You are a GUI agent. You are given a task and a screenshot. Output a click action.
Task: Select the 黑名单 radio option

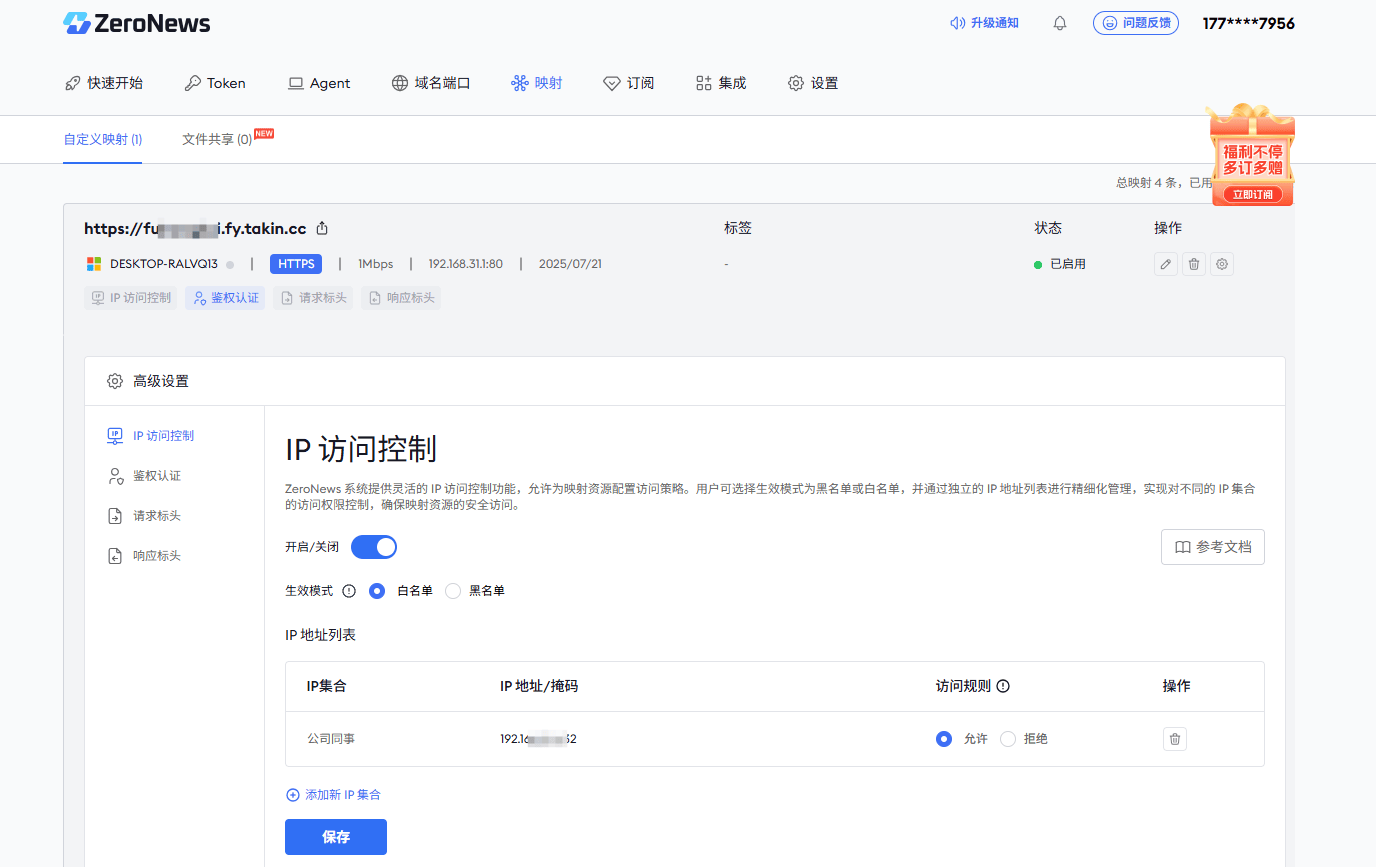pyautogui.click(x=453, y=591)
